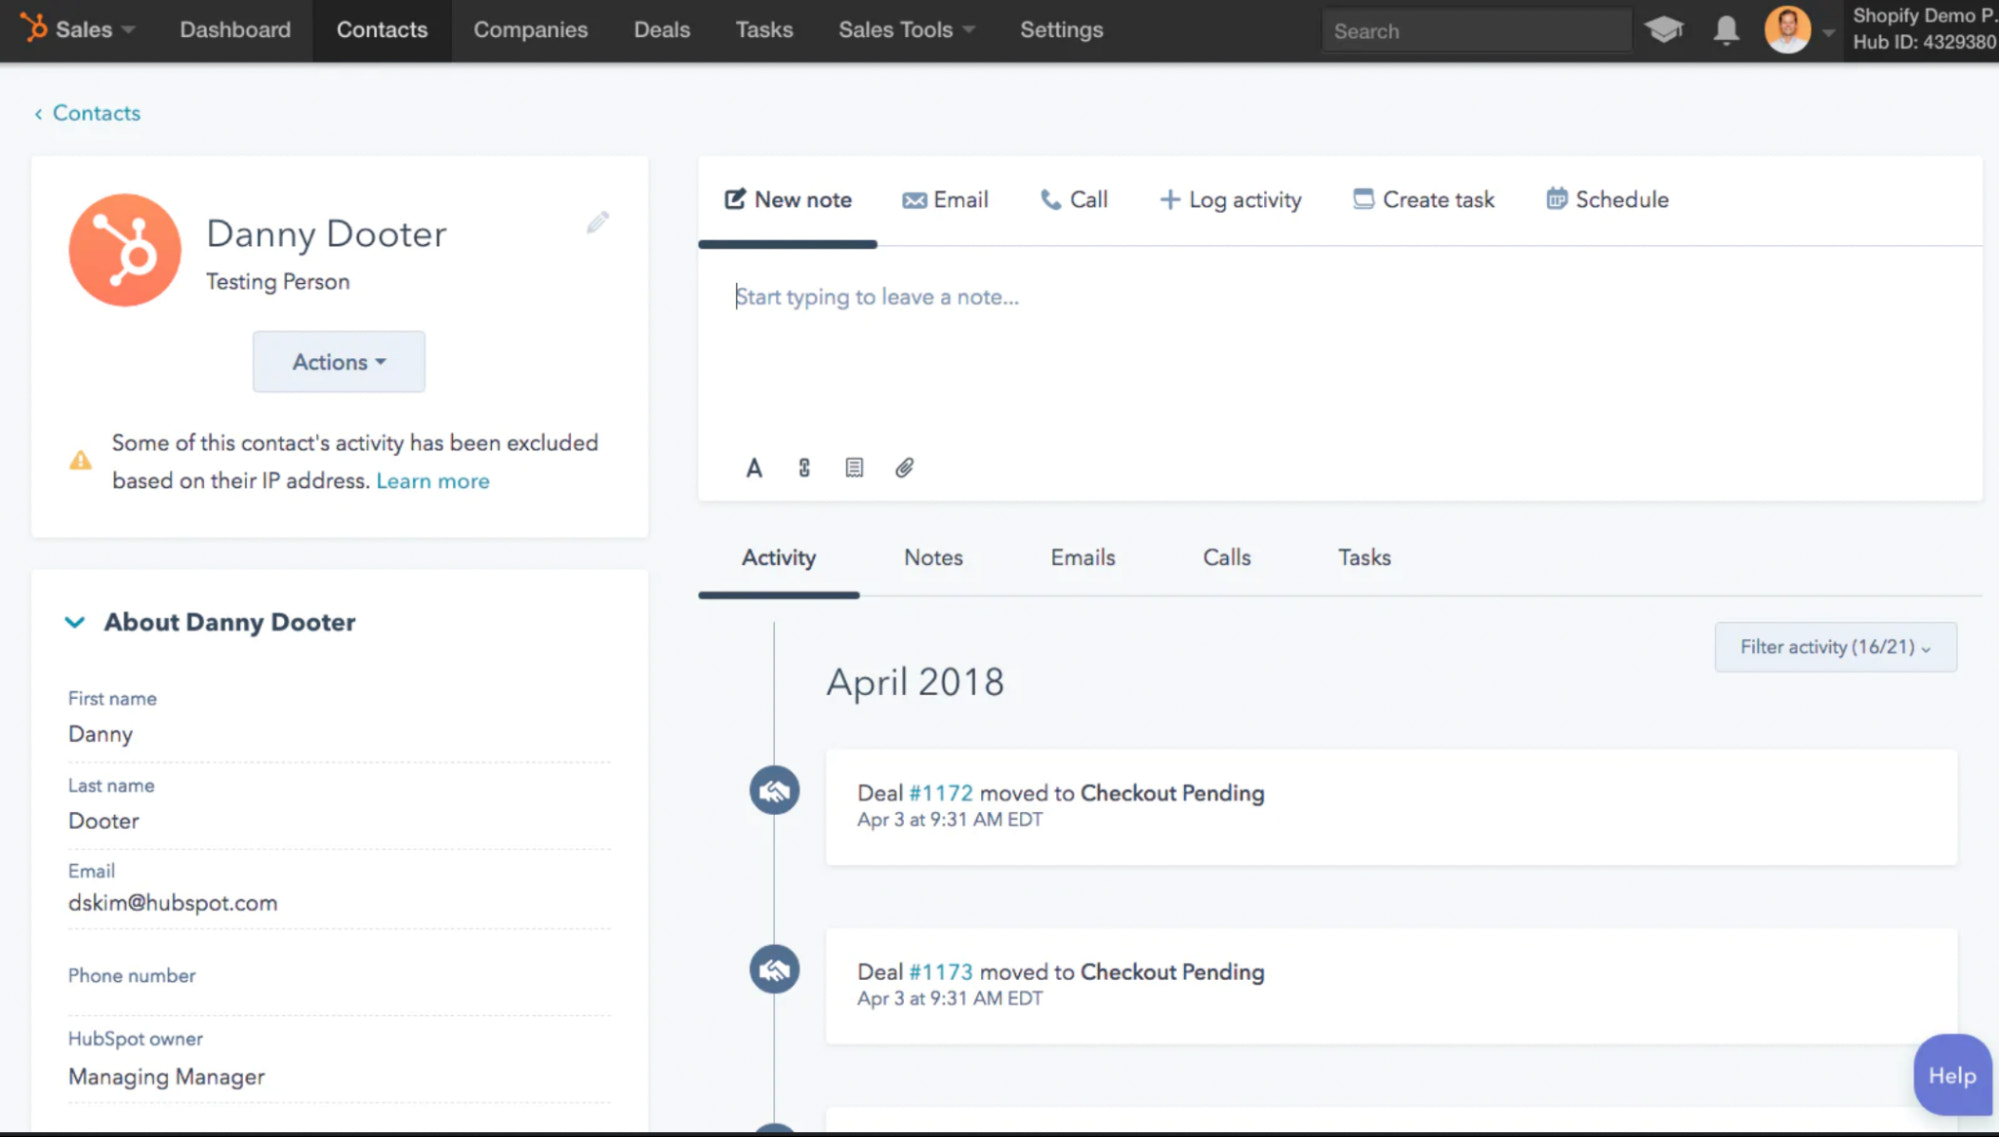Expand the Filter activity (16/21) dropdown
Screen dimensions: 1999x1137
click(x=1835, y=647)
